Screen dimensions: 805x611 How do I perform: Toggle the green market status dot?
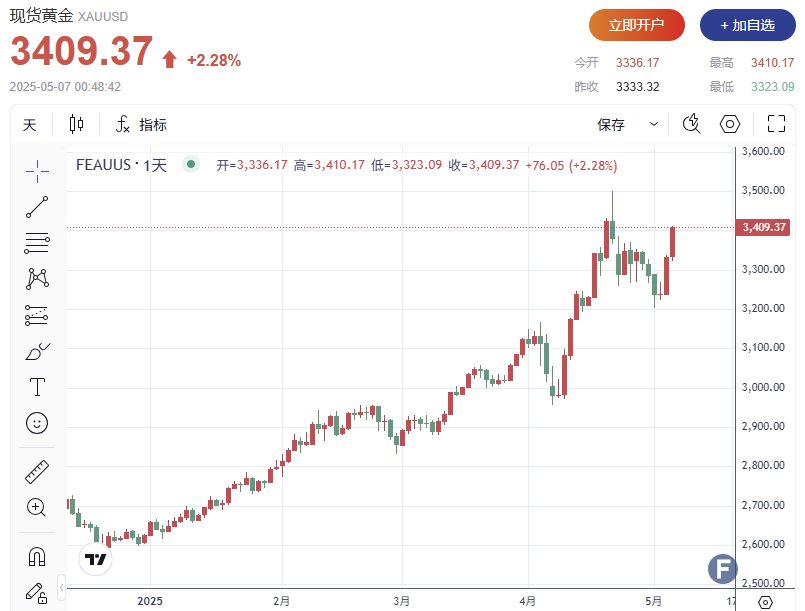tap(189, 165)
